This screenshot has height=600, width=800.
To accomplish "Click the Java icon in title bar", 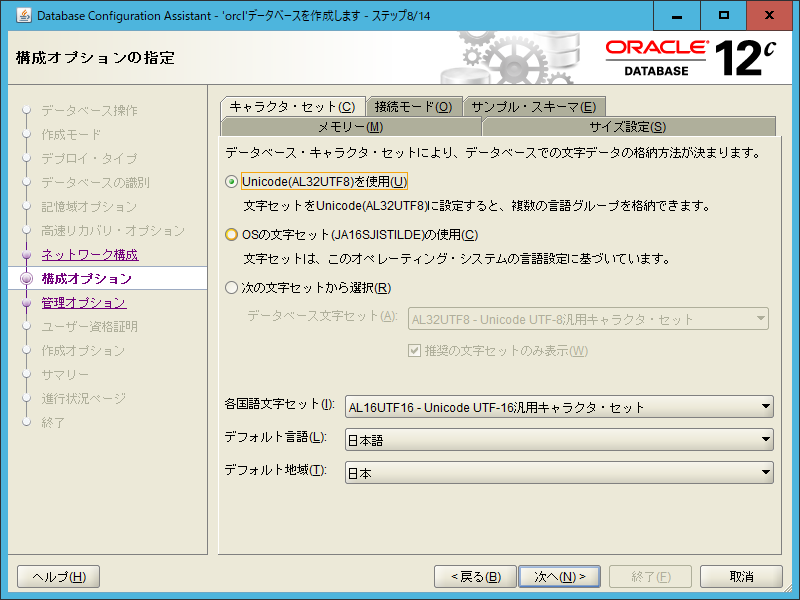I will pos(23,15).
